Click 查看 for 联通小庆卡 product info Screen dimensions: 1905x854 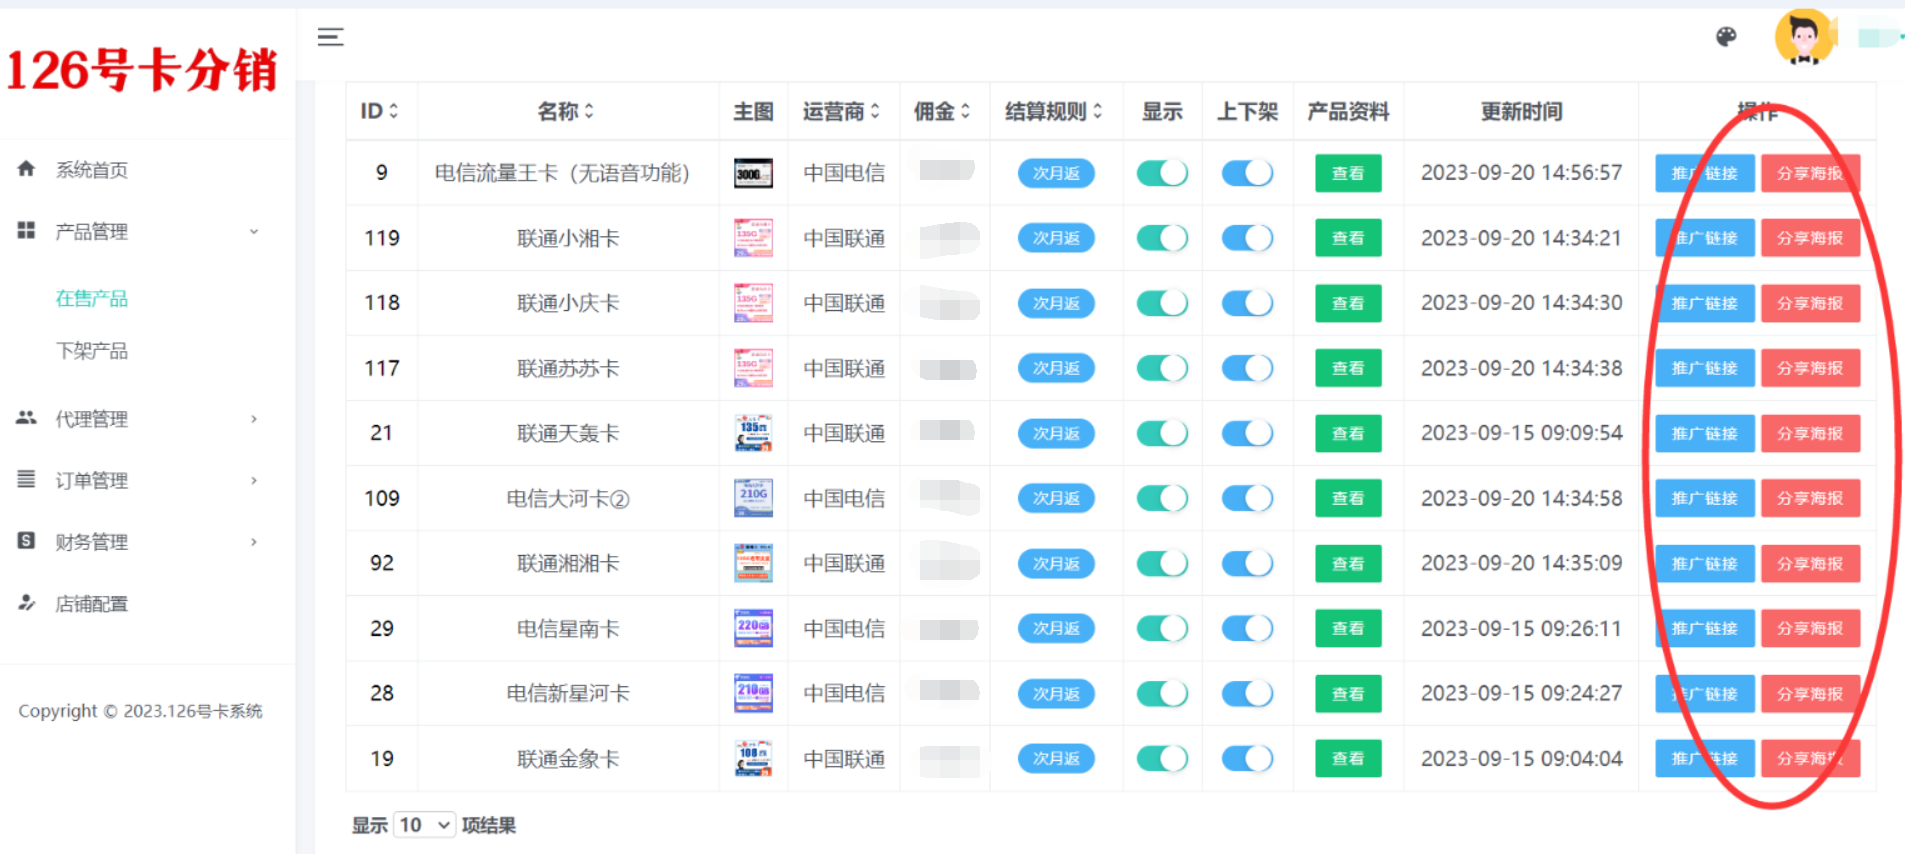(1348, 303)
